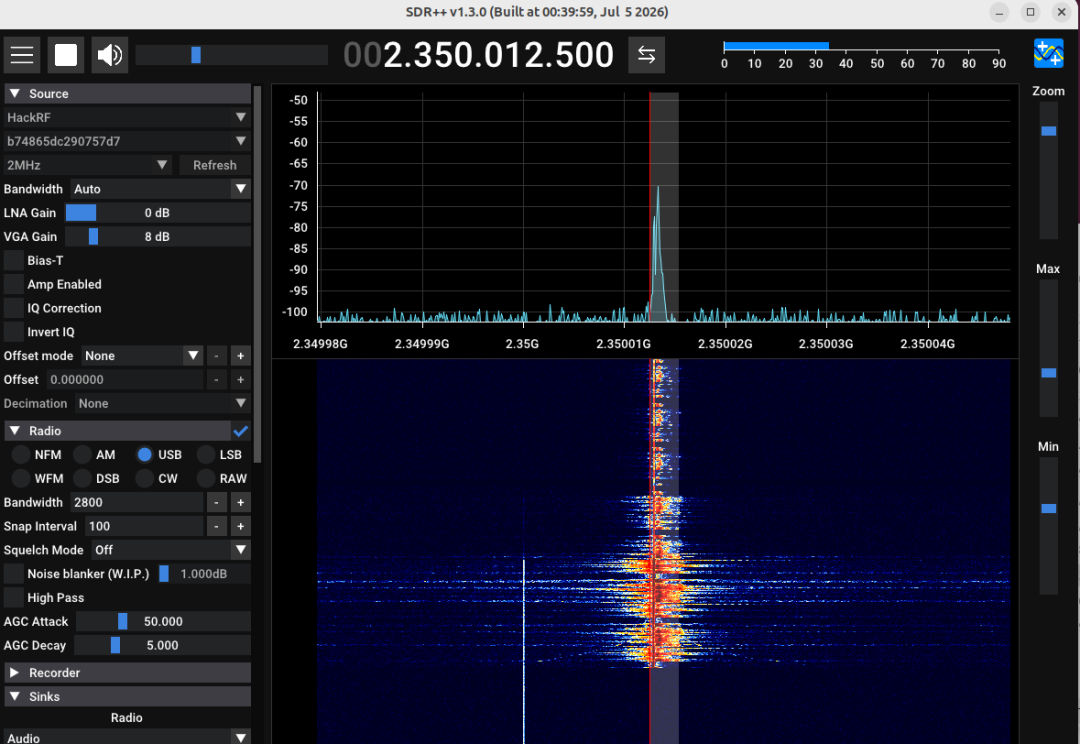The image size is (1080, 744).
Task: Open the Offset mode dropdown
Action: [x=143, y=356]
